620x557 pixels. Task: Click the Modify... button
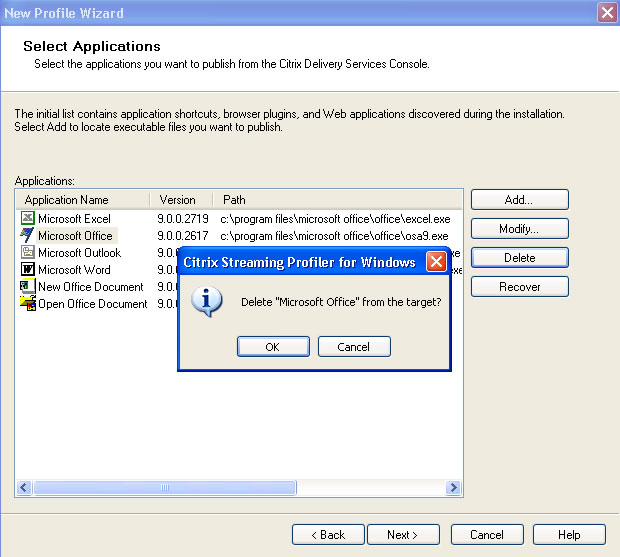[520, 228]
